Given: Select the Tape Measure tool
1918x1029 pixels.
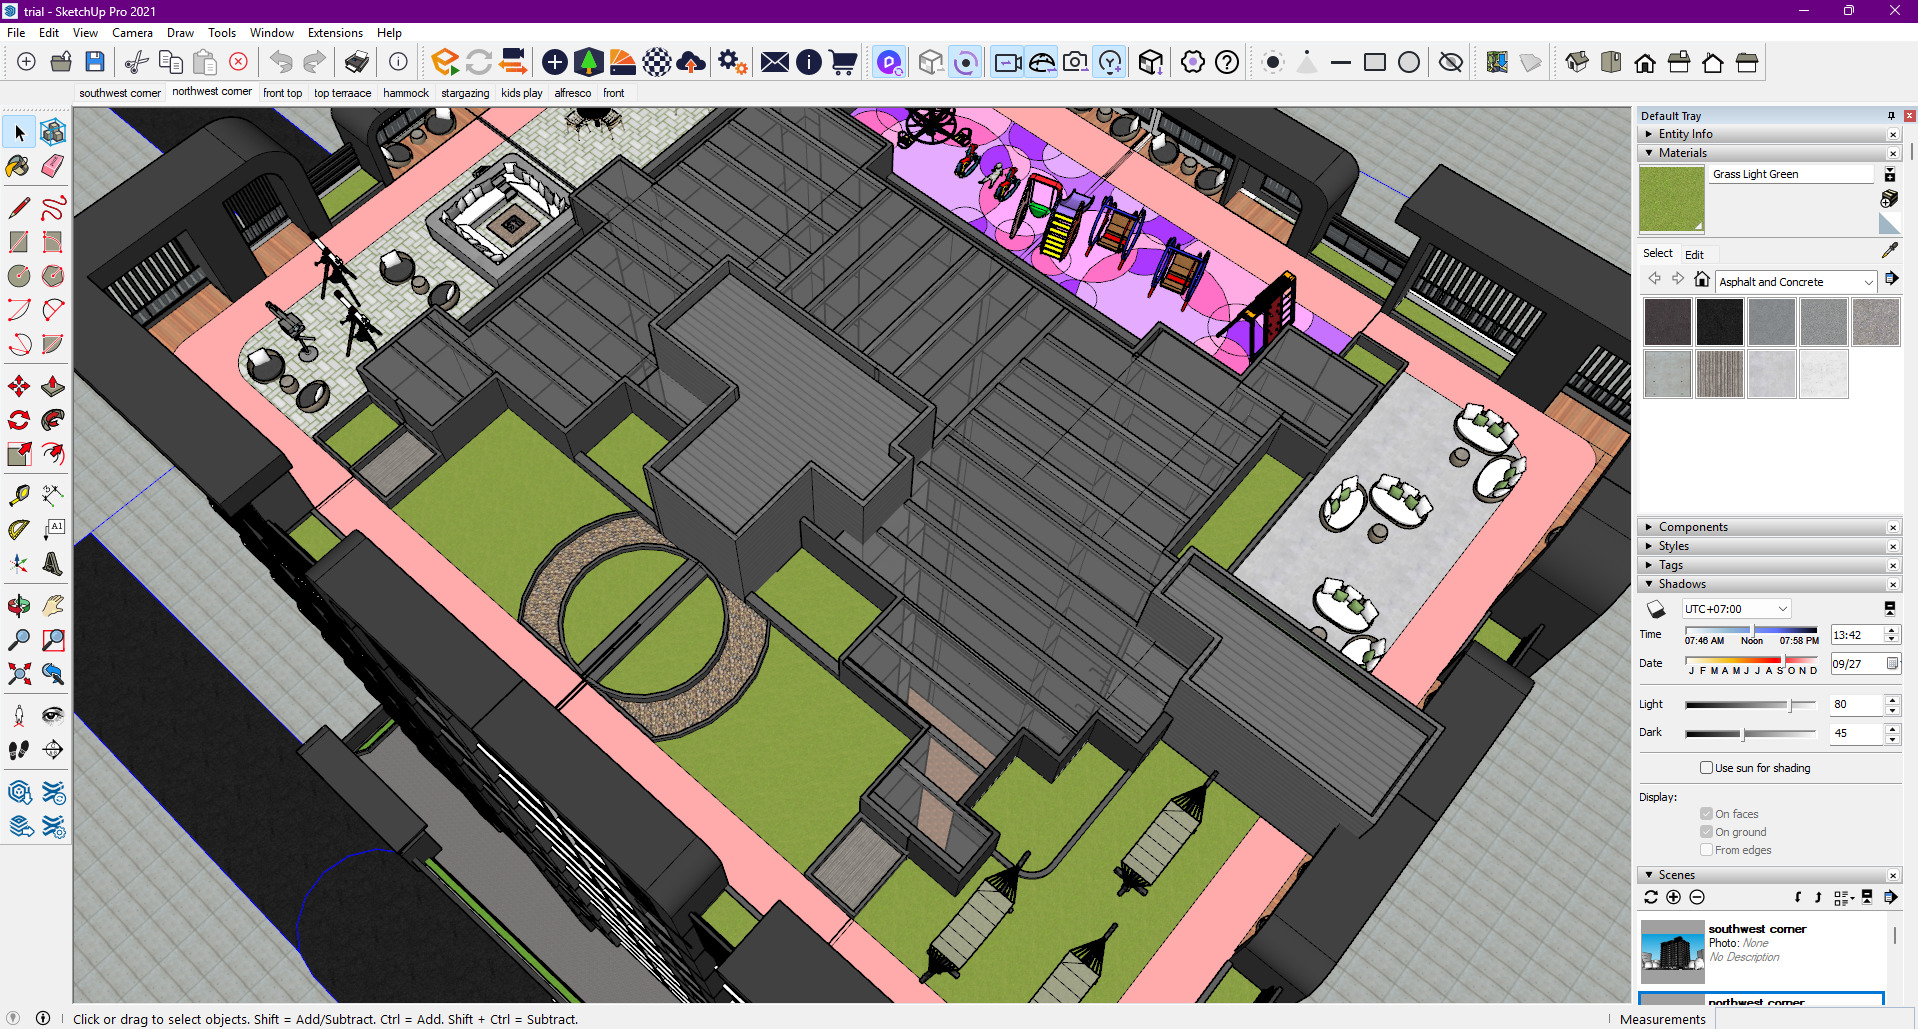Looking at the screenshot, I should [x=18, y=495].
